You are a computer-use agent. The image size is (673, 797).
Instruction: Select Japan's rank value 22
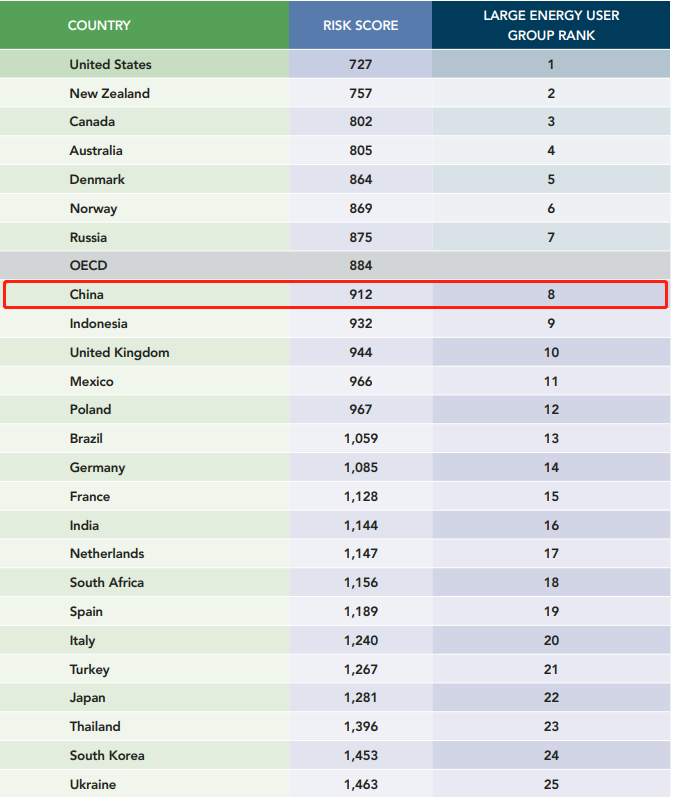(x=551, y=698)
